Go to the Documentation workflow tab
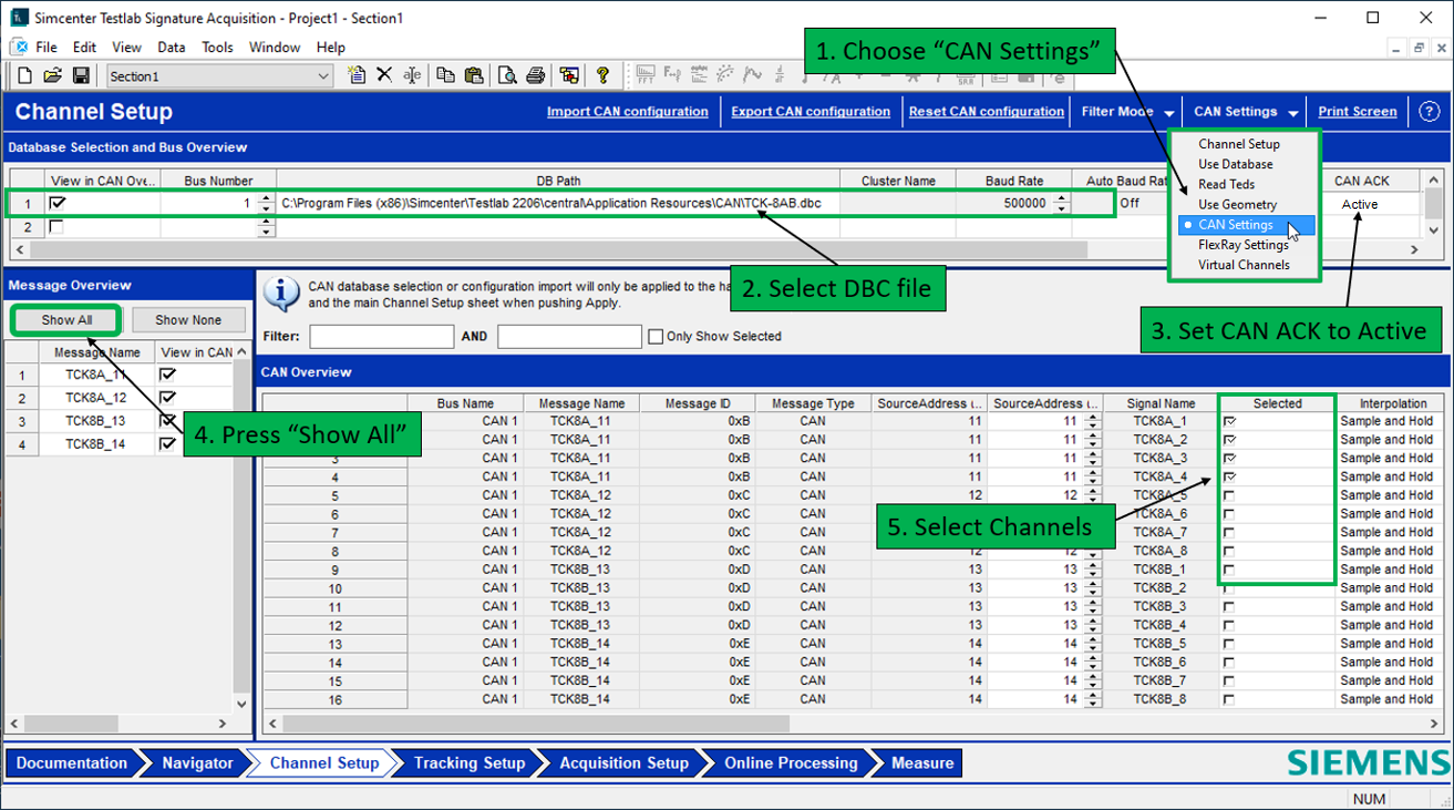Viewport: 1455px width, 811px height. click(x=72, y=764)
